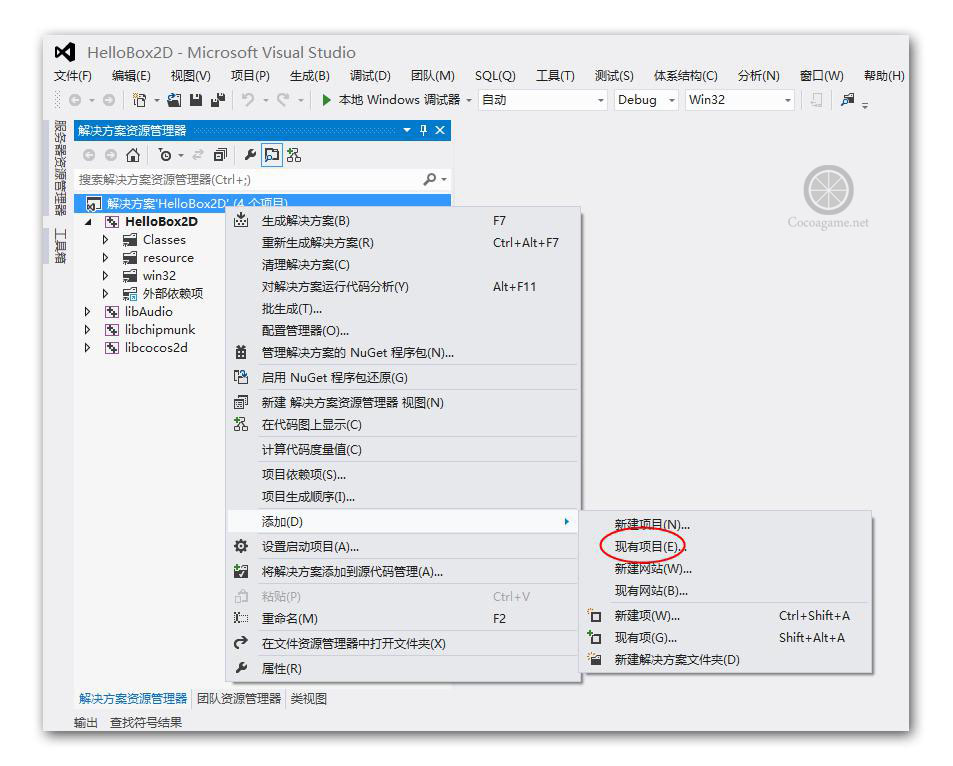The height and width of the screenshot is (766, 953).
Task: Click the Collapse All icon in Solution Explorer
Action: pos(221,155)
